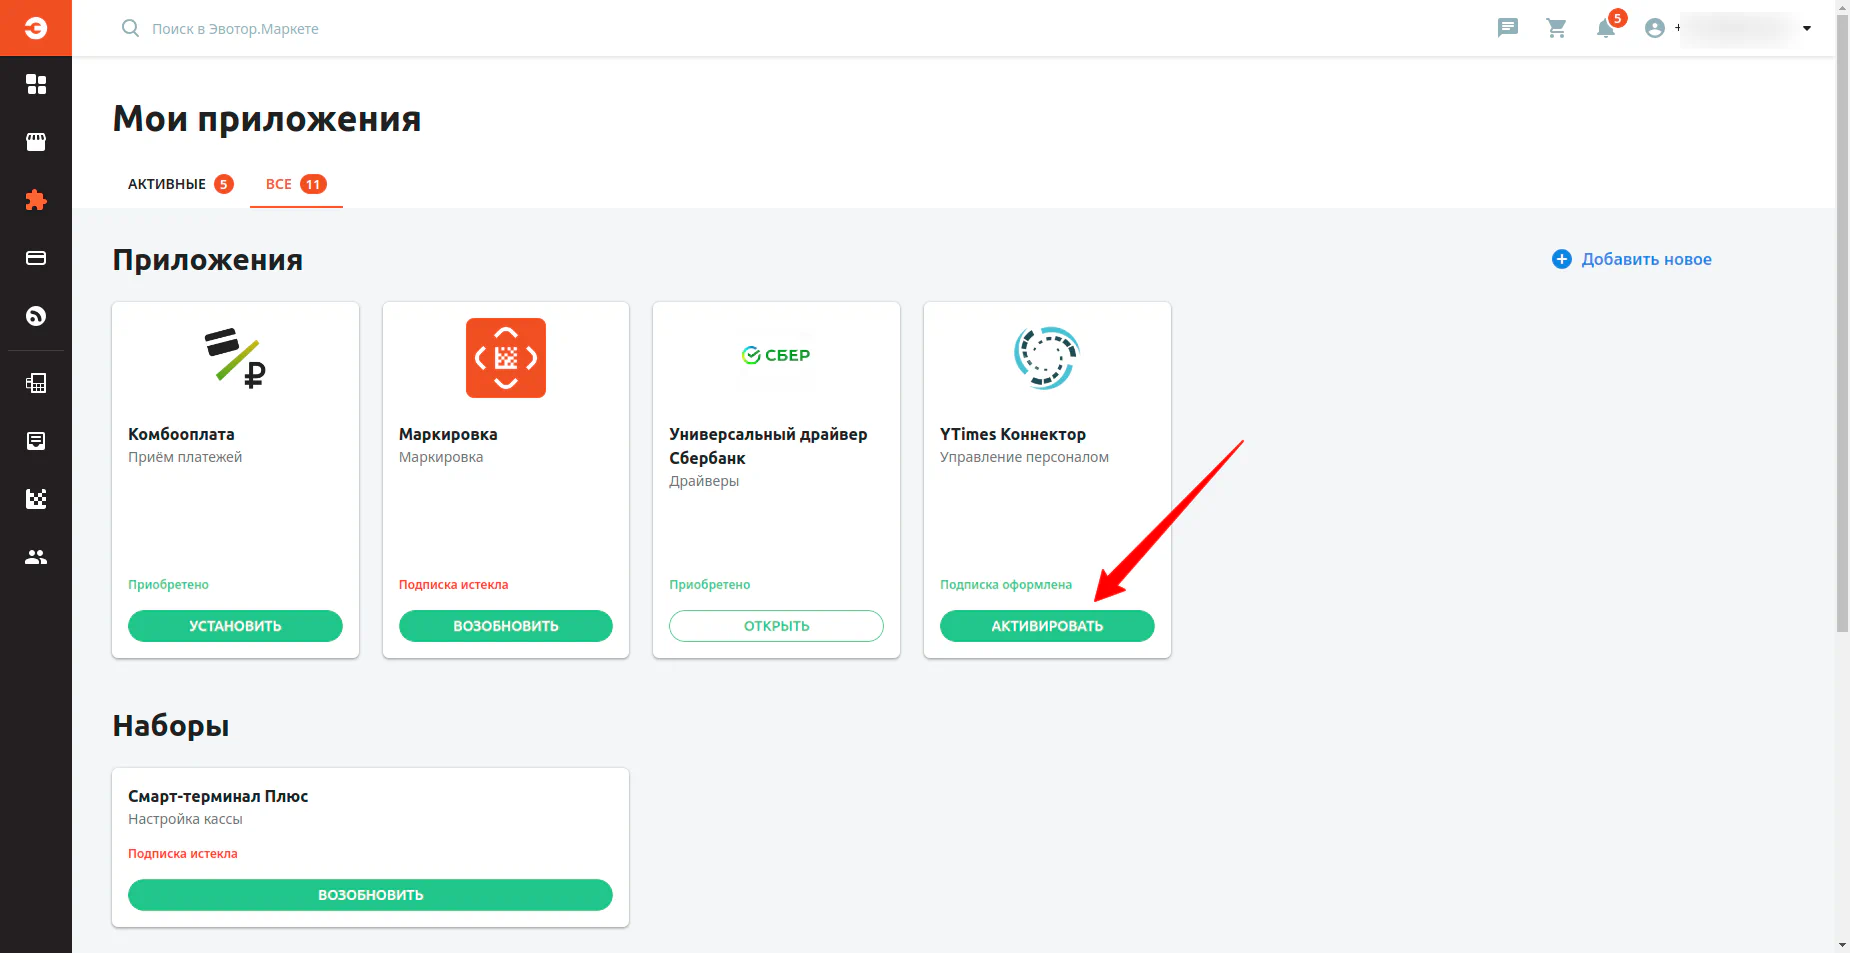Viewport: 1850px width, 953px height.
Task: Click АКТИВИРОВАТЬ on the YTimes Коннектор card
Action: click(1047, 626)
